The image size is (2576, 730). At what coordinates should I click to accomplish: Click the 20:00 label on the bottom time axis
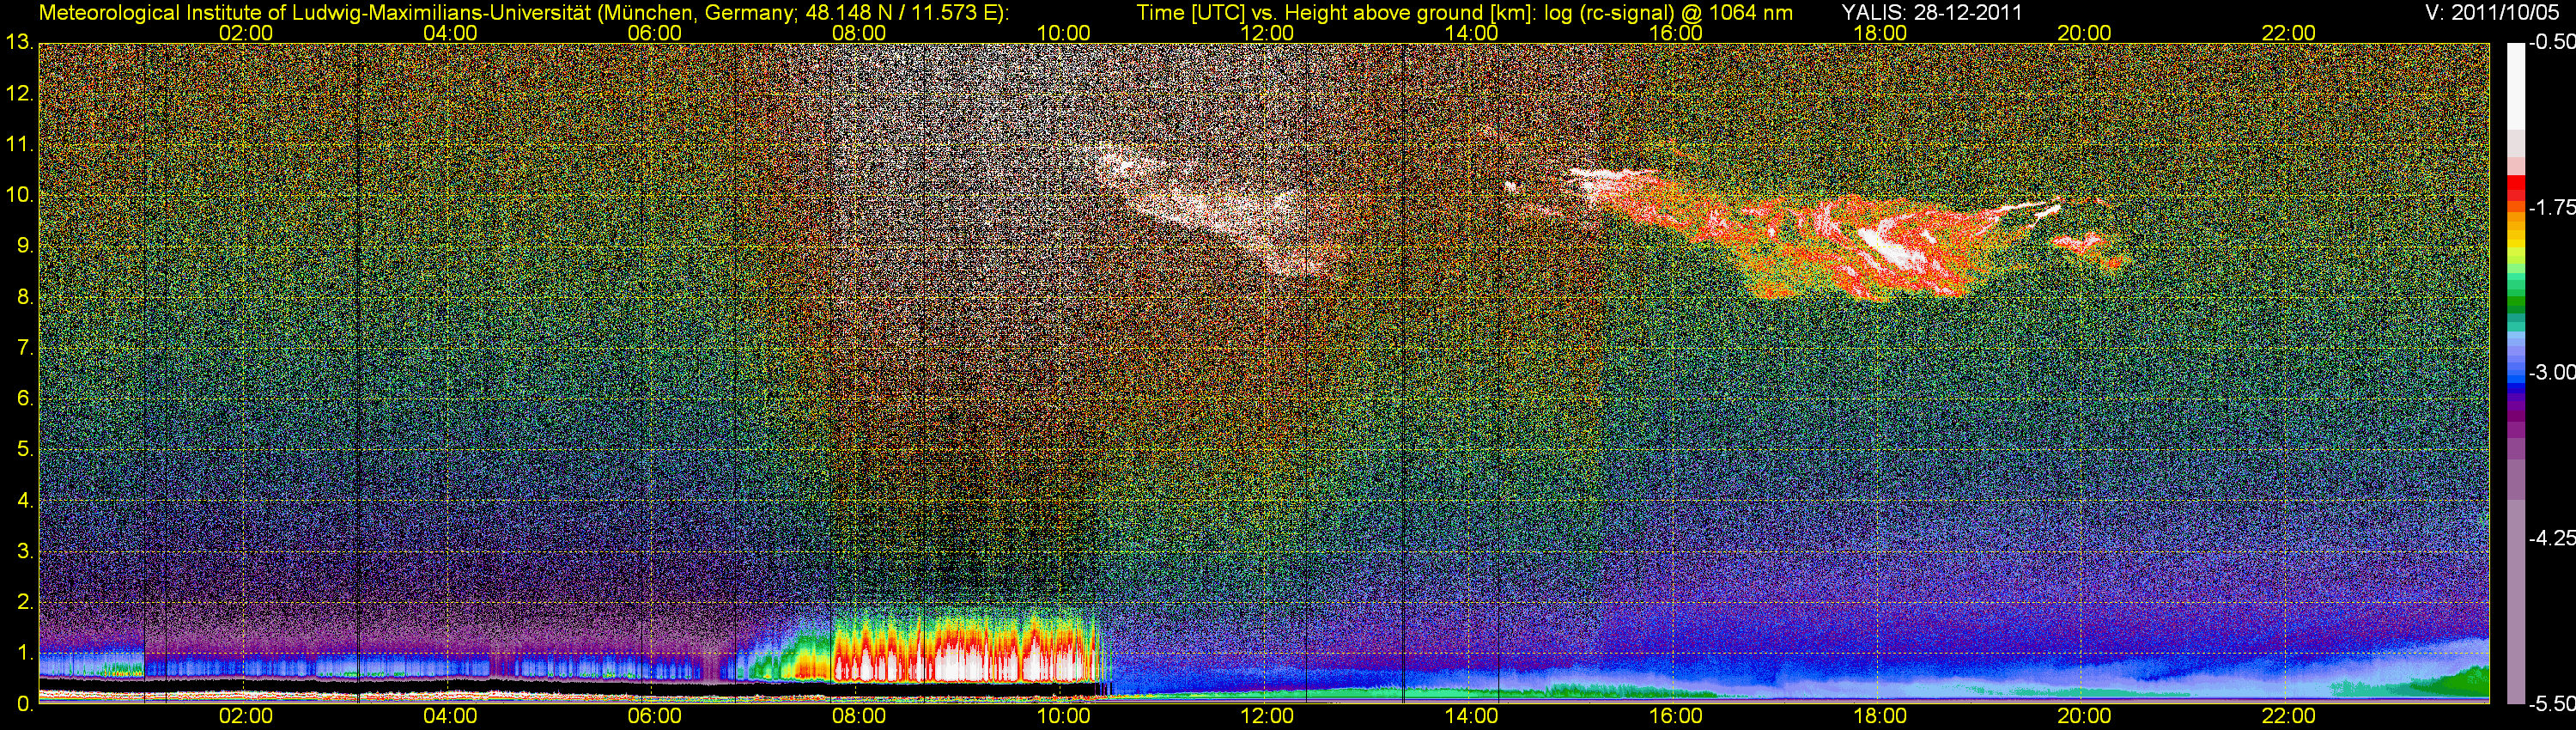[2084, 716]
